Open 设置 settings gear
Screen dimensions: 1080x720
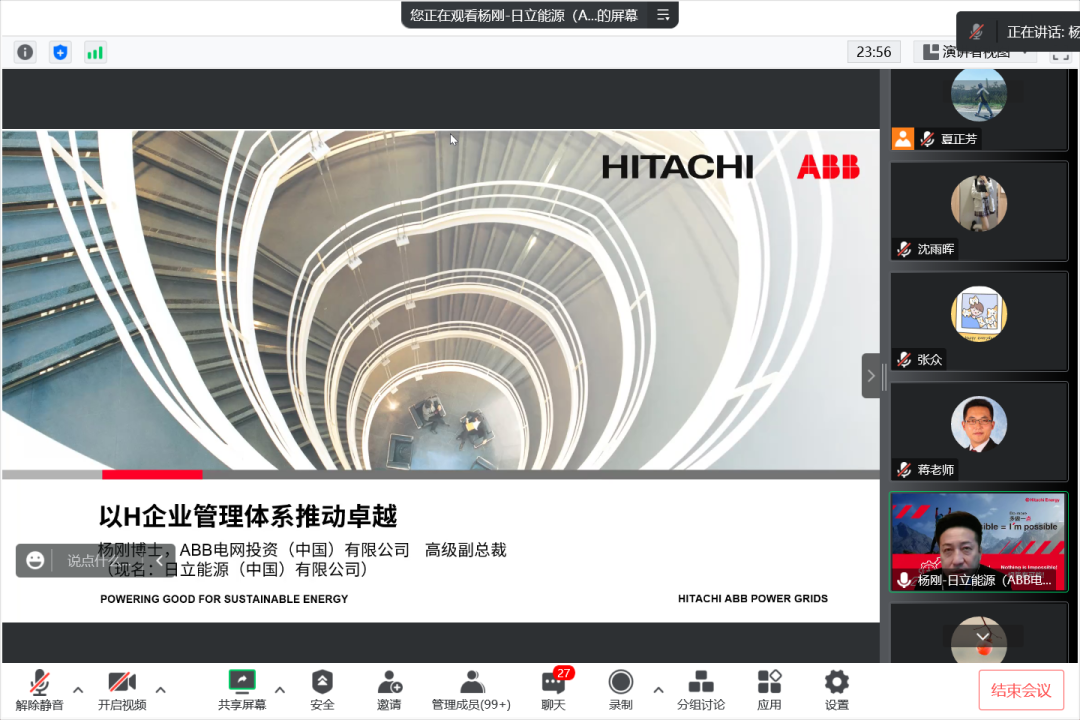[x=837, y=690]
